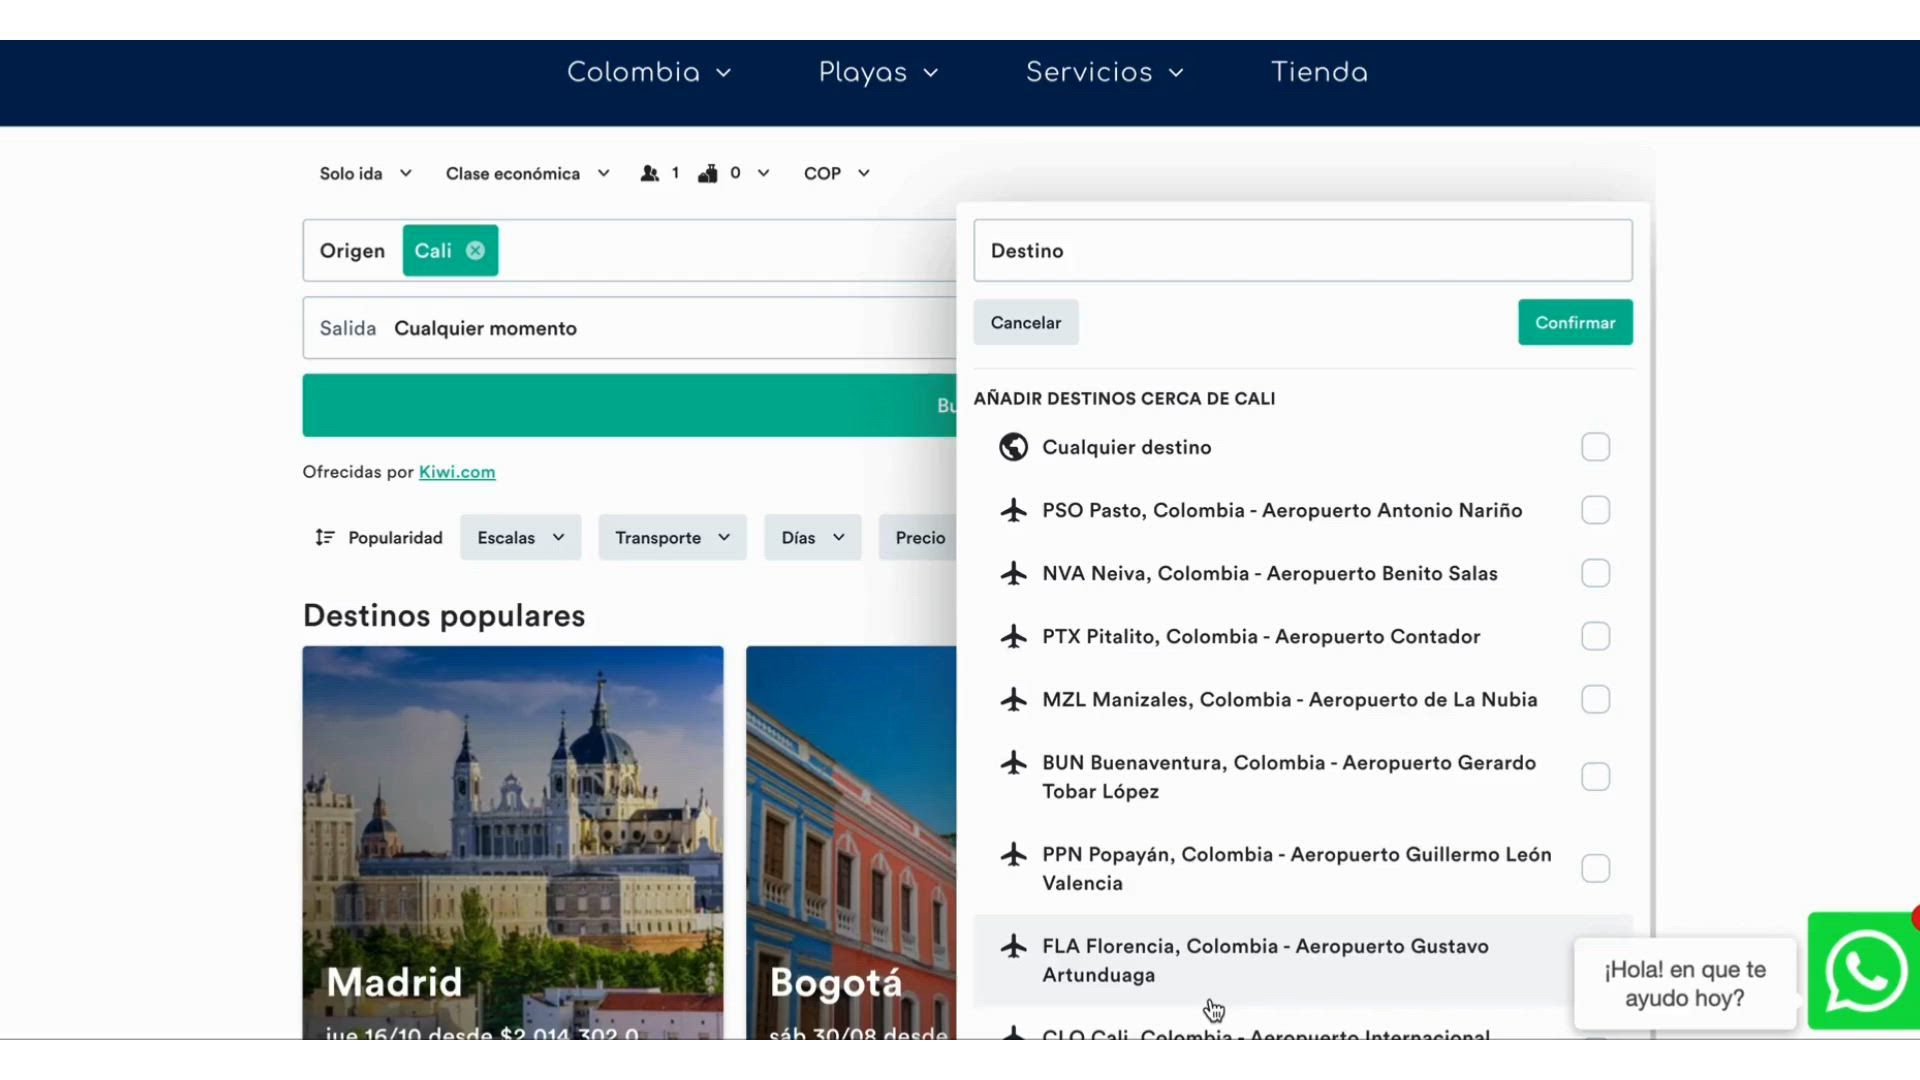The width and height of the screenshot is (1920, 1080).
Task: Open the Transporte filter dropdown
Action: tap(672, 537)
